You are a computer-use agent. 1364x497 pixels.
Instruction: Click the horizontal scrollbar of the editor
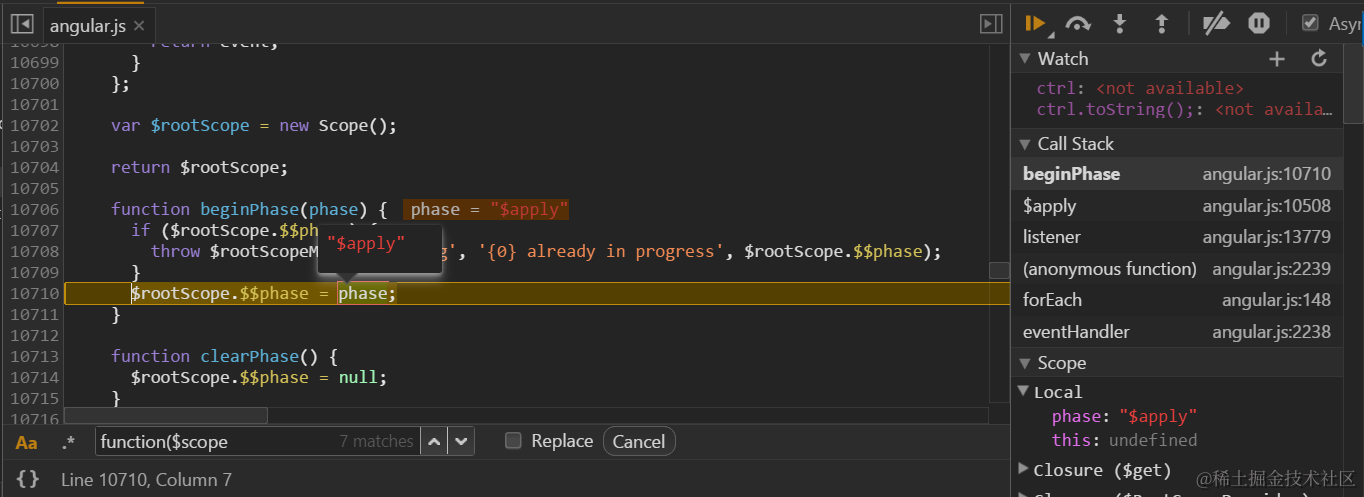(166, 415)
